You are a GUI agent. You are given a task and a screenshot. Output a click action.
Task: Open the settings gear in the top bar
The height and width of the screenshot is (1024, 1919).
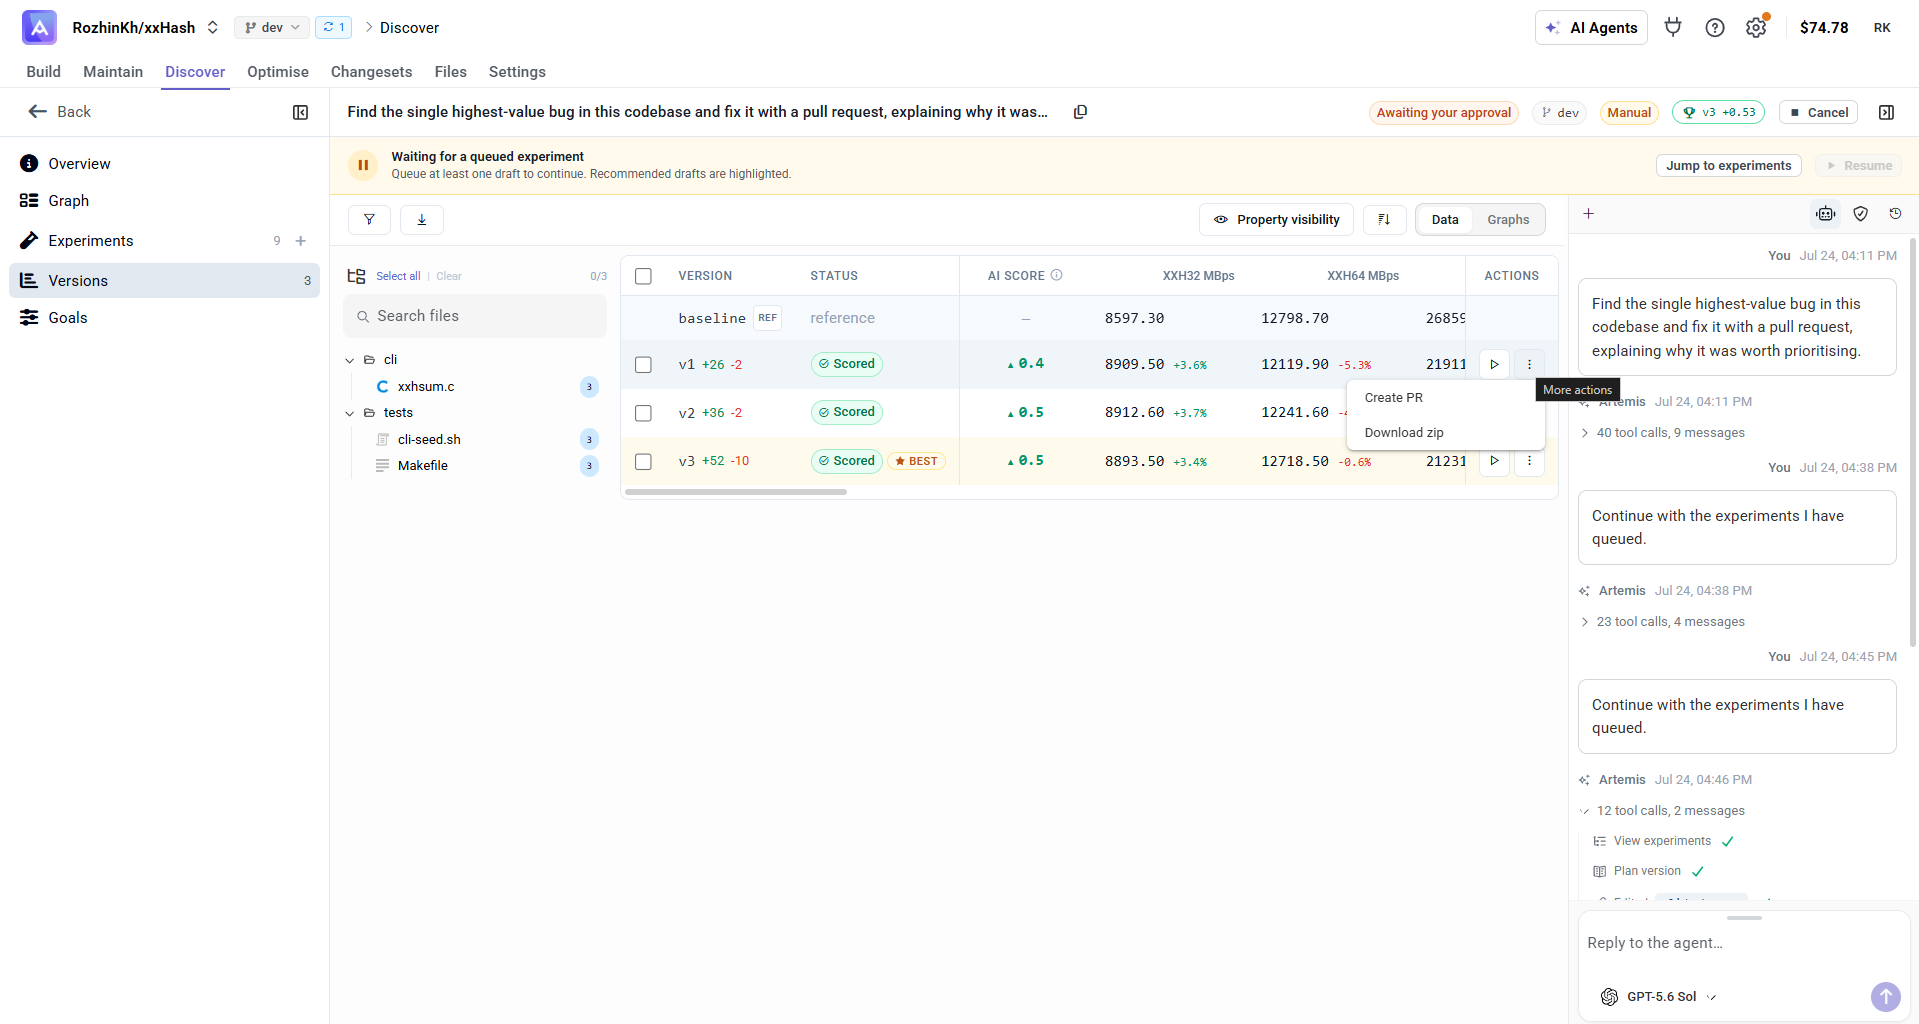[1756, 28]
